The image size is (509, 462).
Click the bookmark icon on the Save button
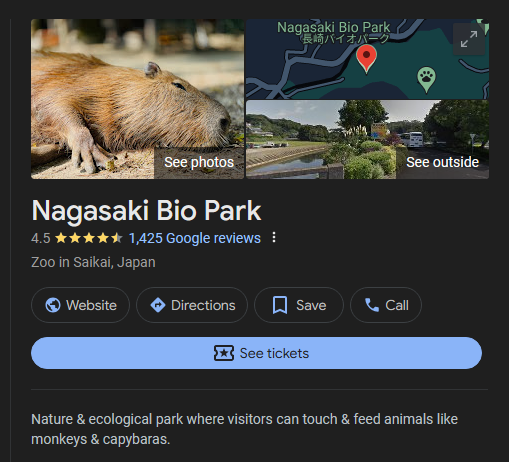280,305
